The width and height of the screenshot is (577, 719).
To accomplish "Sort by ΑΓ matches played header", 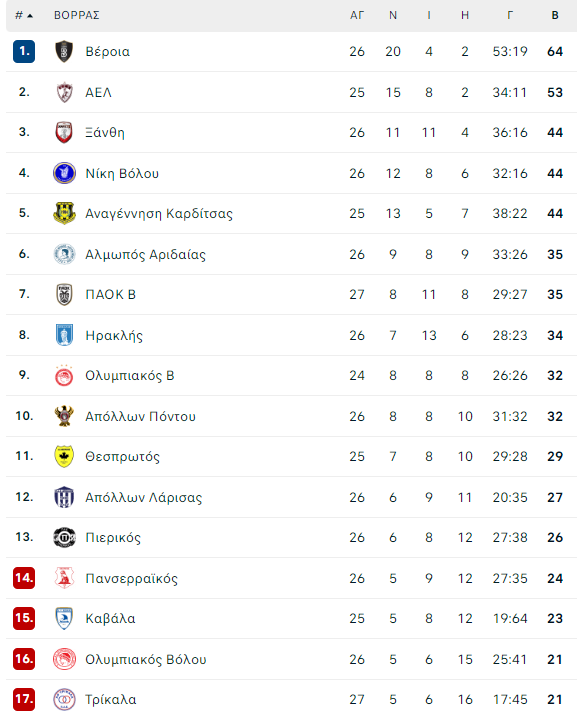I will [x=357, y=16].
